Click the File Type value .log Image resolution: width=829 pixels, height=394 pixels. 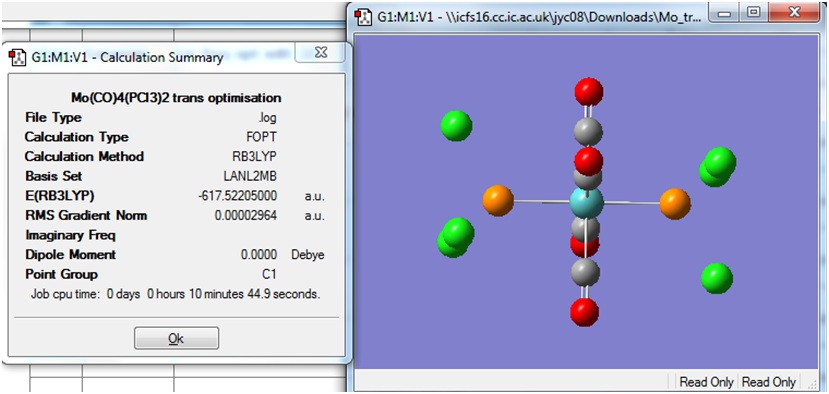[268, 117]
